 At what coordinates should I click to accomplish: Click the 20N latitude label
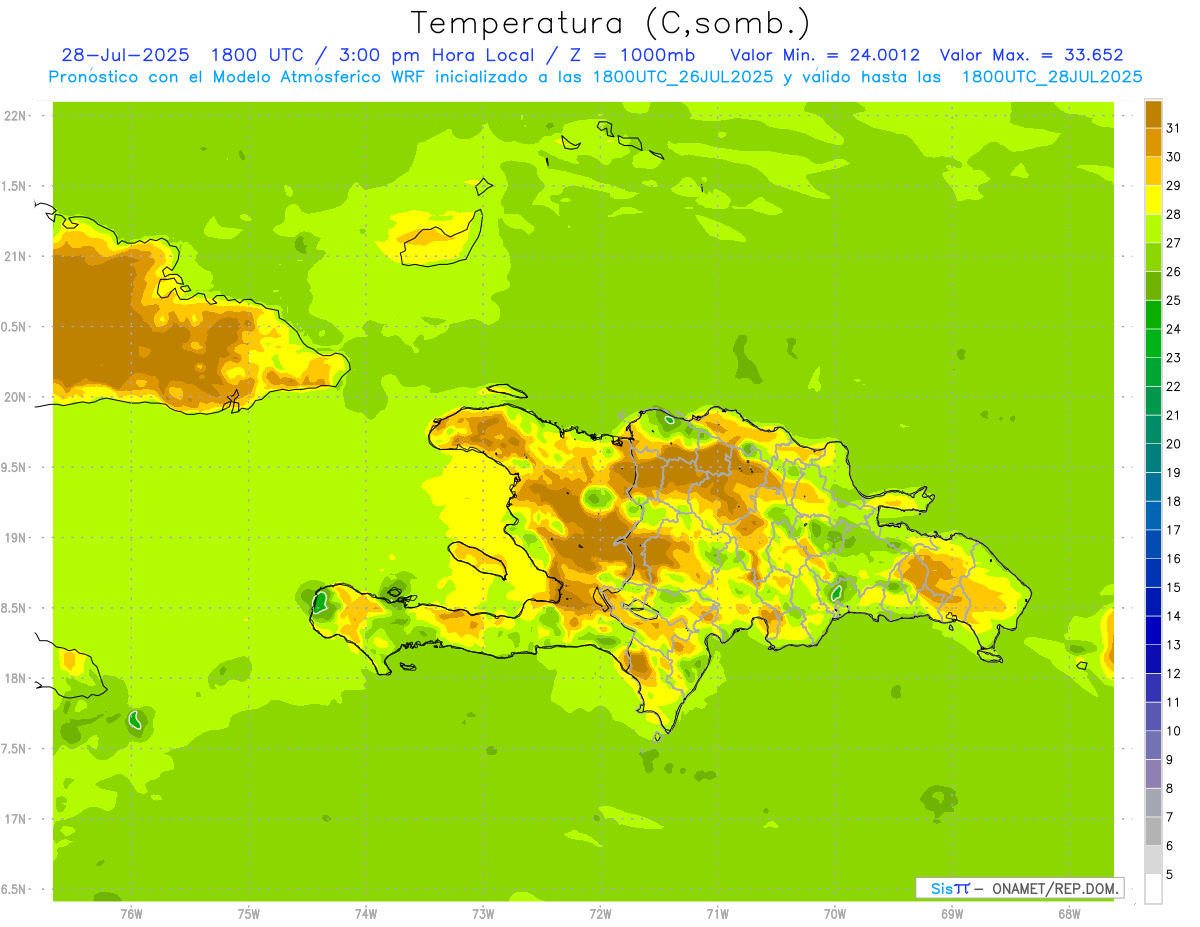16,397
